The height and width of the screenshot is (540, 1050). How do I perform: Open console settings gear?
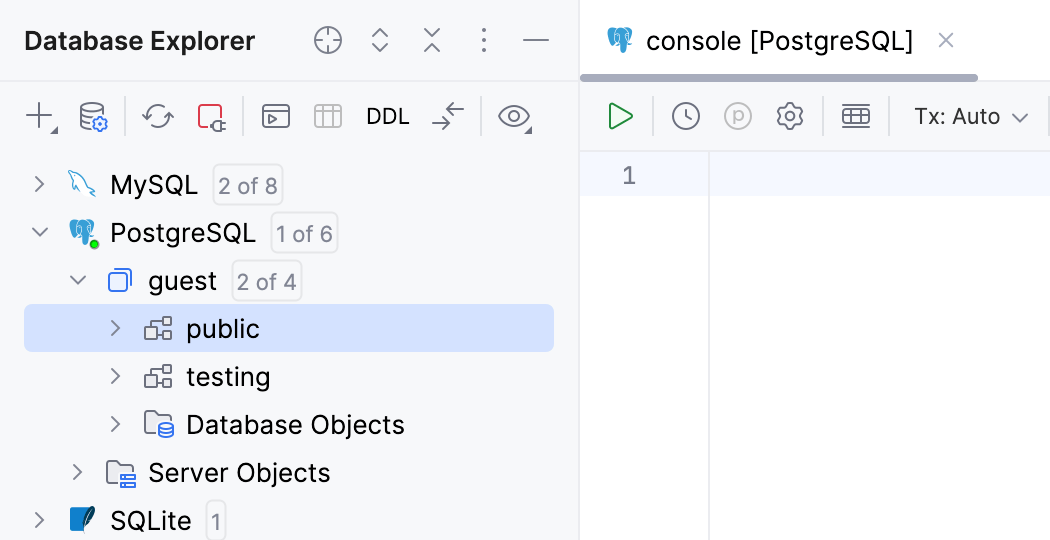[x=790, y=116]
